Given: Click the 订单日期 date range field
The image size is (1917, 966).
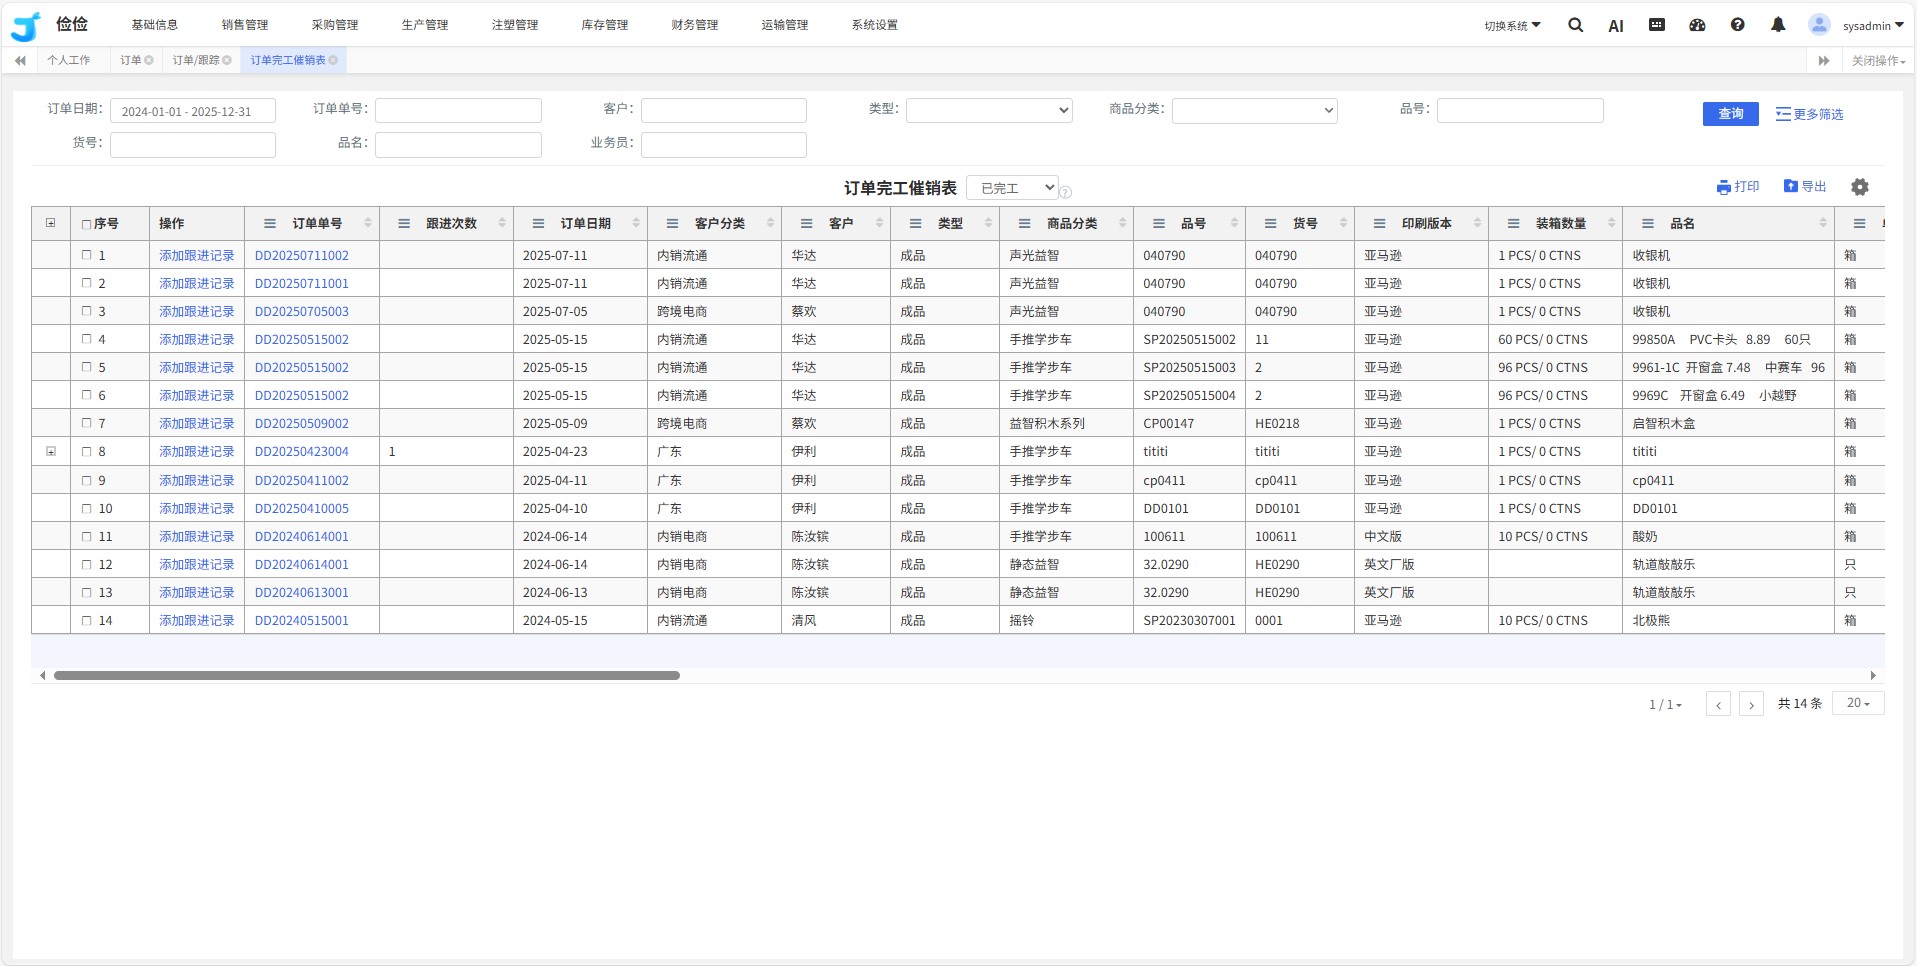Looking at the screenshot, I should [192, 111].
